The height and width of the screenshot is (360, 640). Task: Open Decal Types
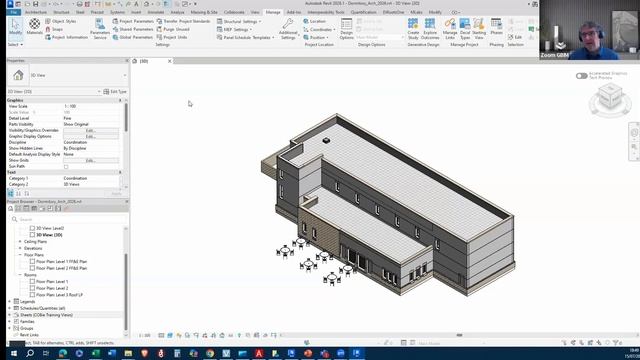pos(465,29)
